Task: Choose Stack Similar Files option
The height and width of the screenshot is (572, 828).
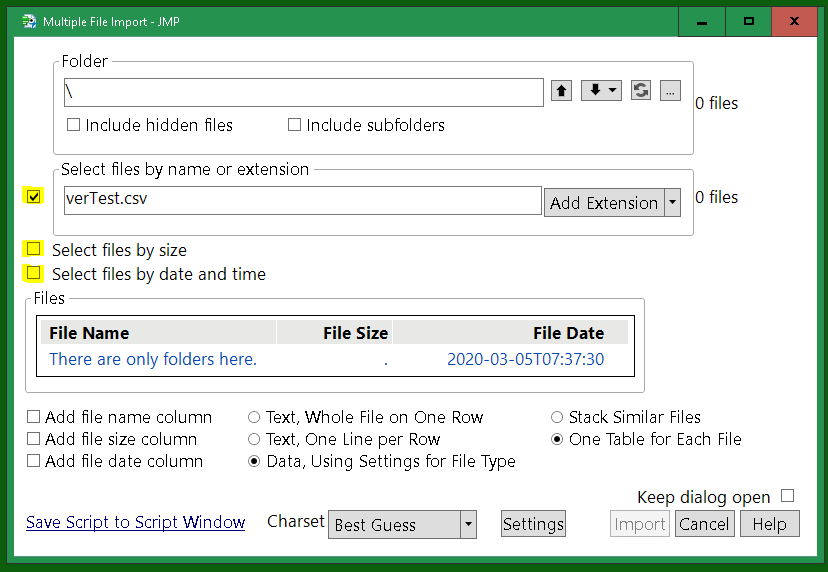Action: click(x=557, y=418)
